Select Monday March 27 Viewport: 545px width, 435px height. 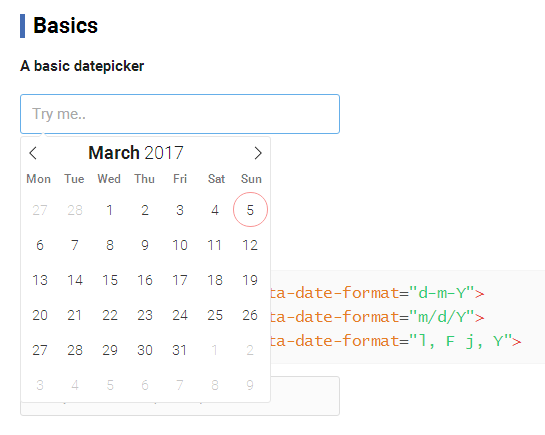(x=40, y=350)
